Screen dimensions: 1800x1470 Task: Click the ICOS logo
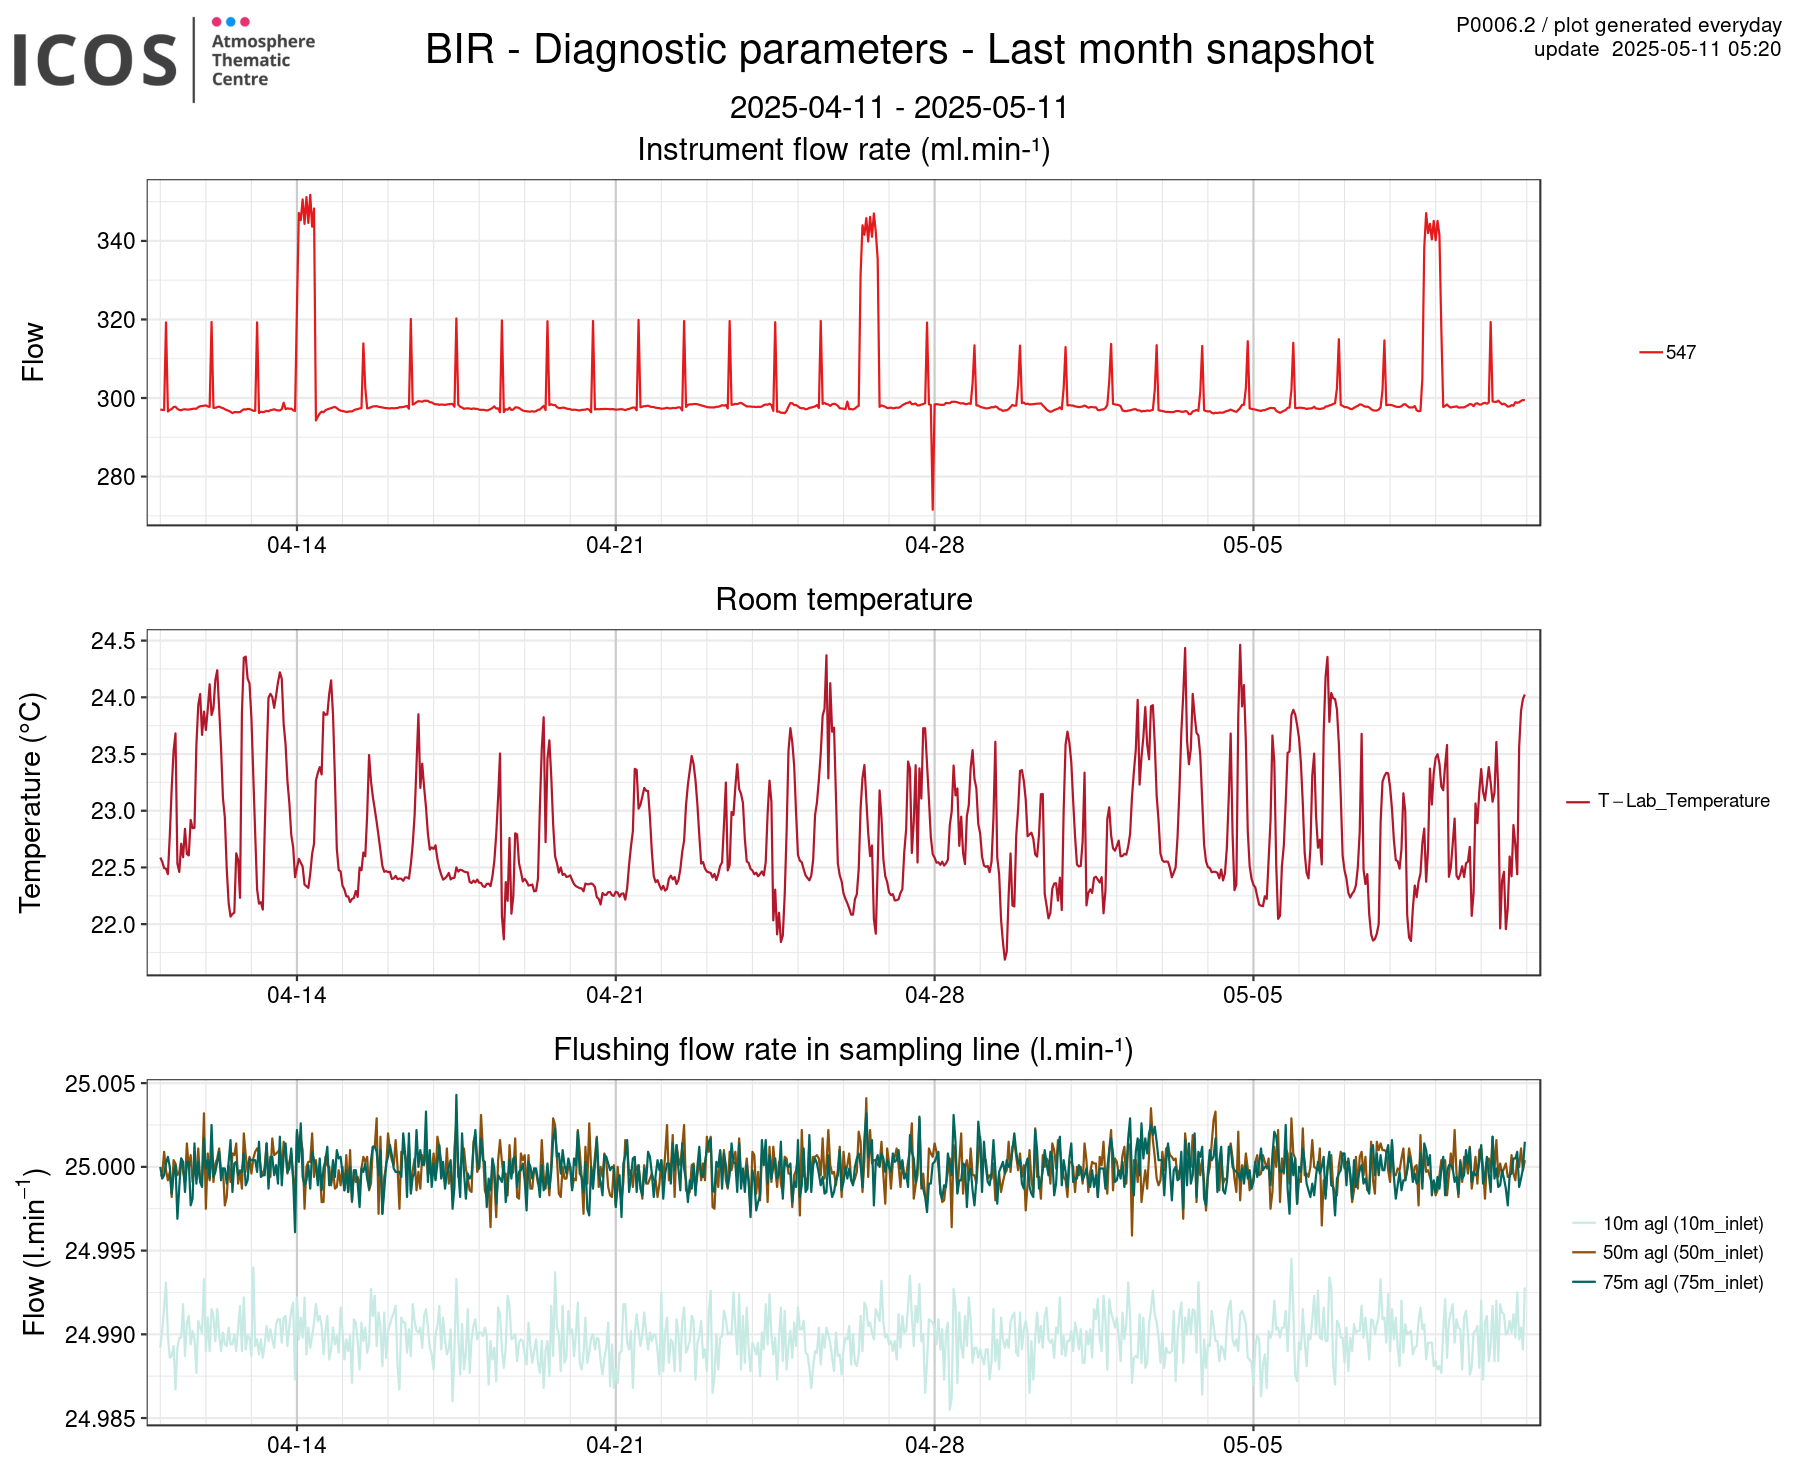pyautogui.click(x=95, y=60)
